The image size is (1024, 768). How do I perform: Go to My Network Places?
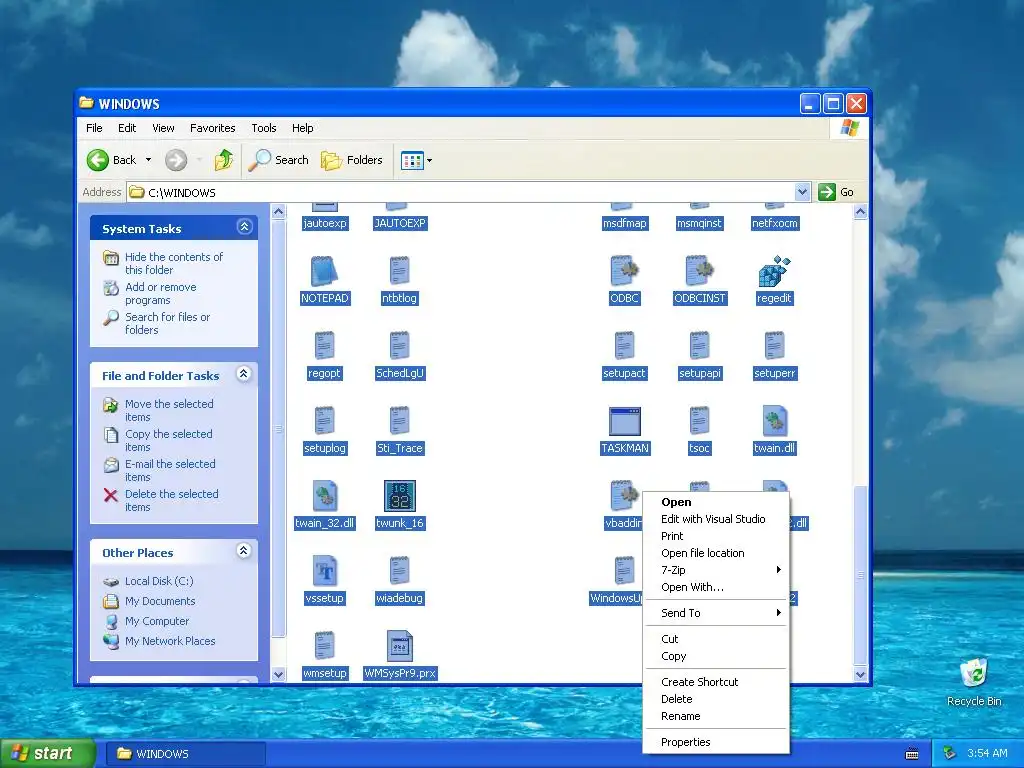pyautogui.click(x=170, y=641)
